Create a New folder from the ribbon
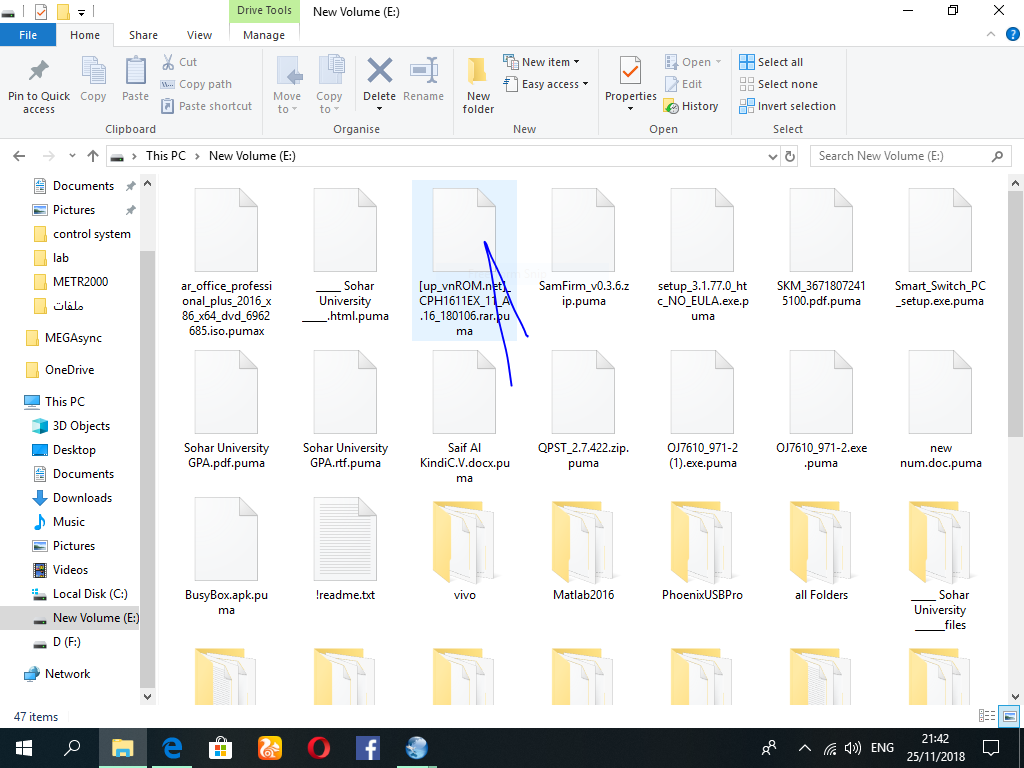The height and width of the screenshot is (768, 1024). (x=477, y=84)
